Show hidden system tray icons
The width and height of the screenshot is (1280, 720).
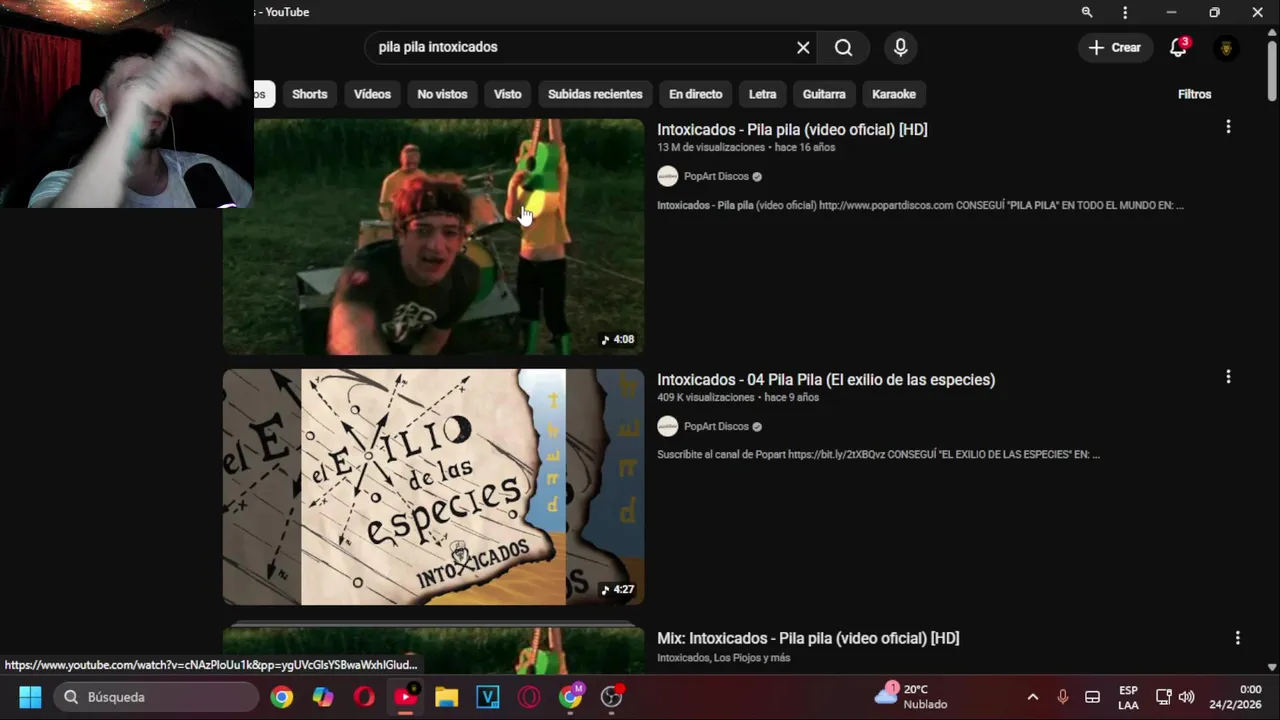tap(1033, 697)
